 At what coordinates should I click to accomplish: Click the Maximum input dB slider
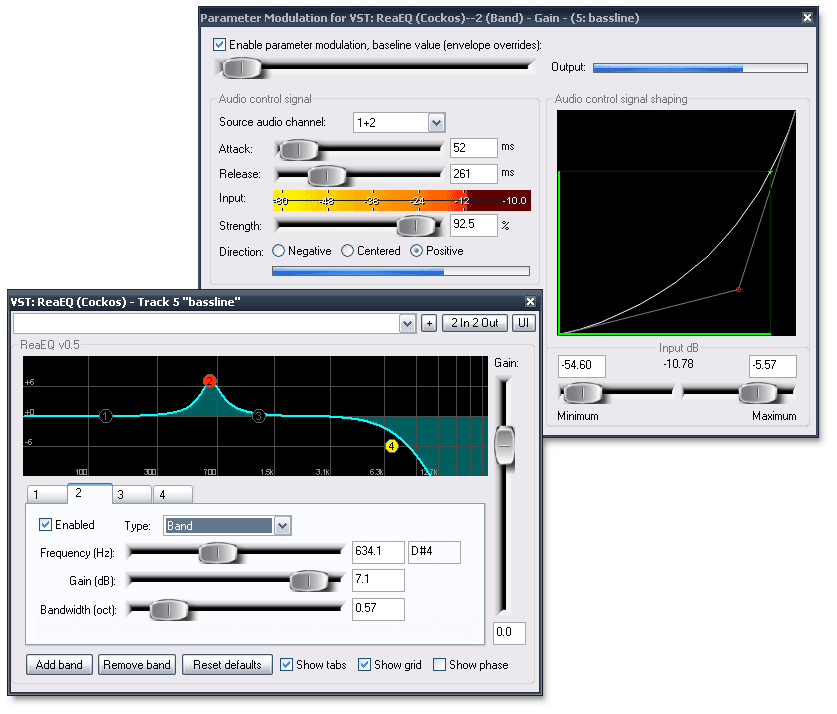coord(757,393)
